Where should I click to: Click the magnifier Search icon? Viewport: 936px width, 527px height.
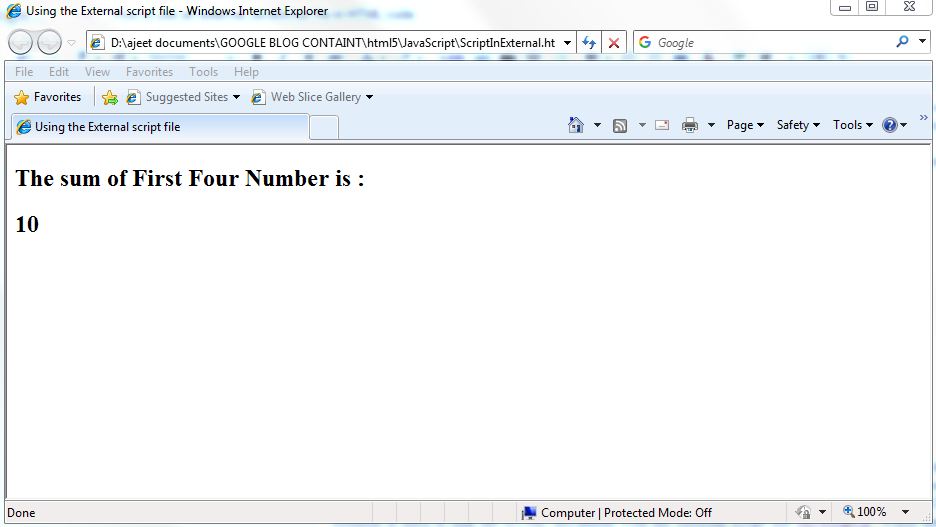pyautogui.click(x=902, y=42)
